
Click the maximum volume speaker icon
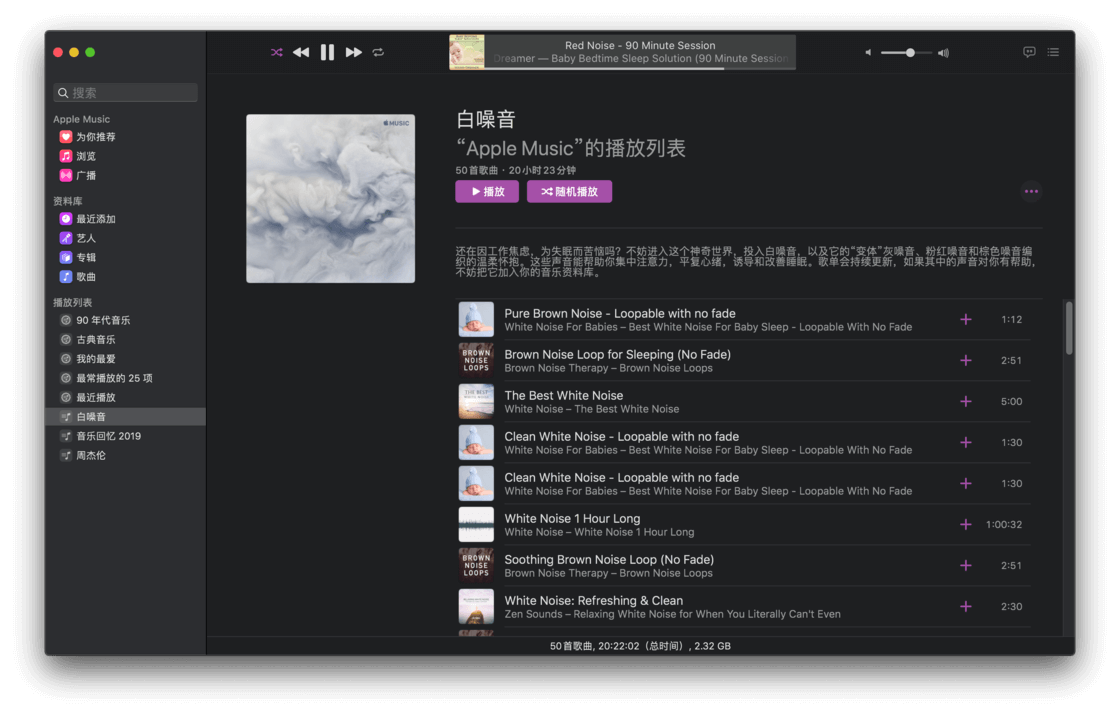pyautogui.click(x=944, y=52)
